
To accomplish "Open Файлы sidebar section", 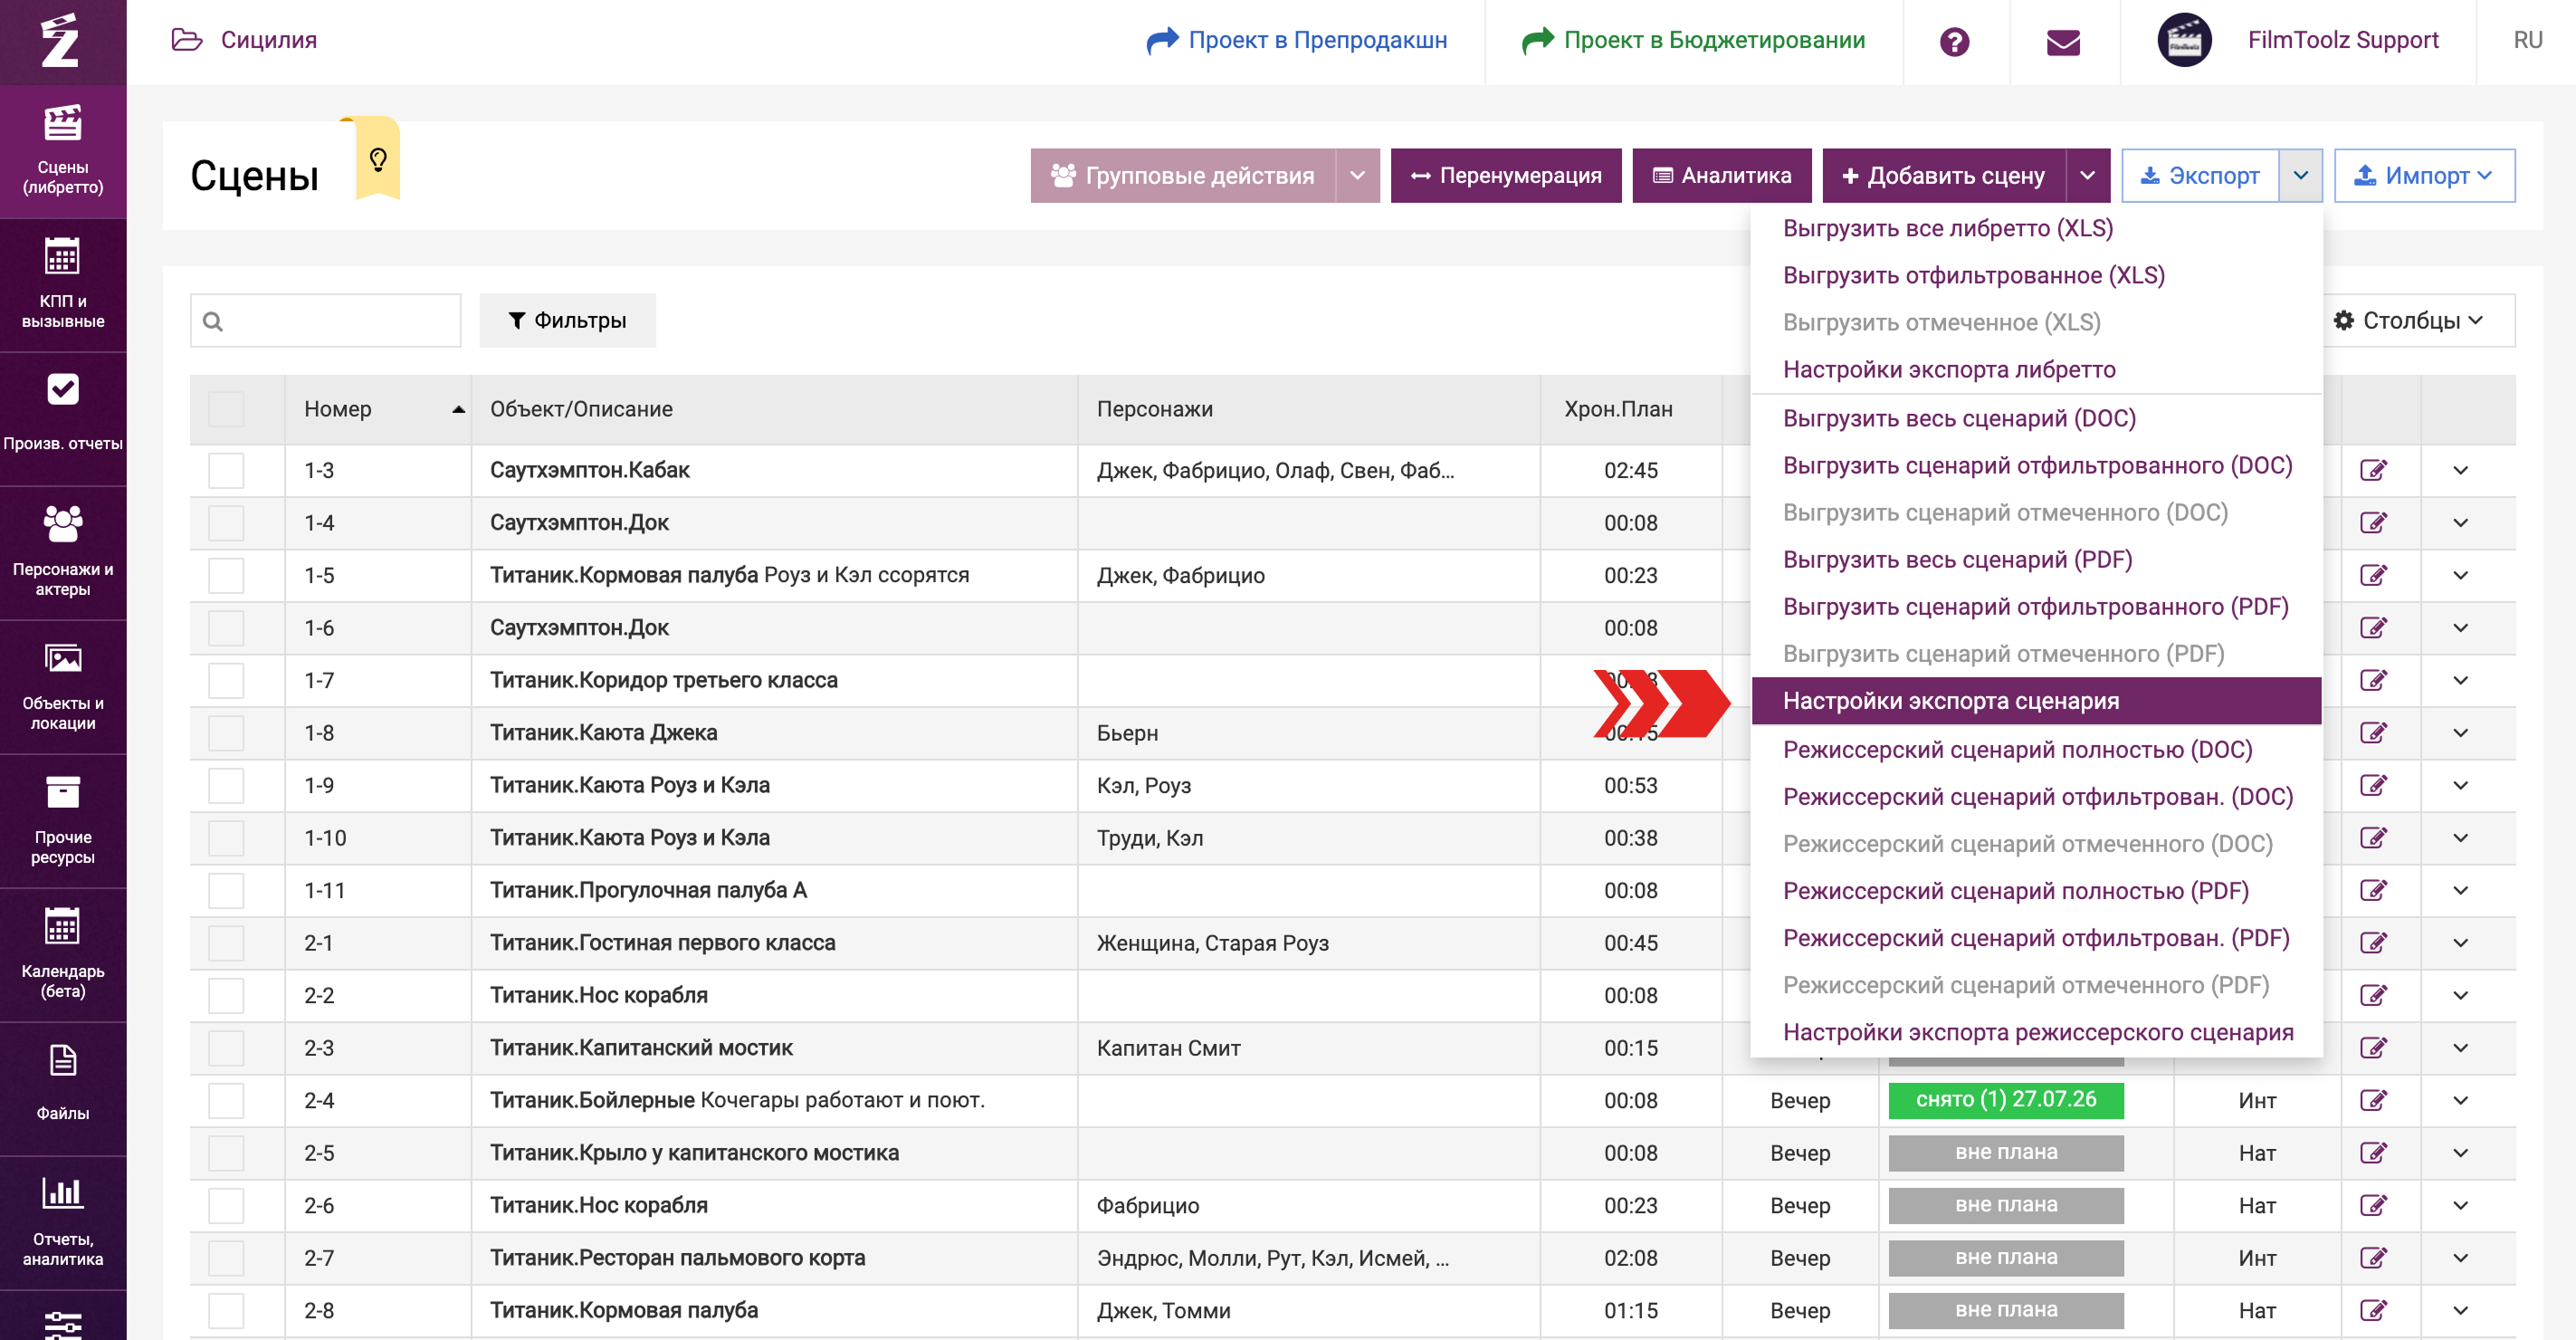I will (63, 1089).
